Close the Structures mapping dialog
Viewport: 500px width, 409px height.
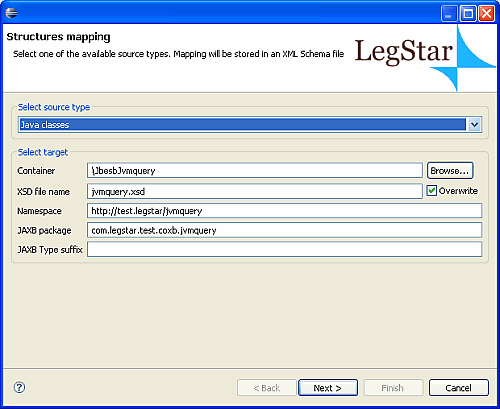(487, 14)
